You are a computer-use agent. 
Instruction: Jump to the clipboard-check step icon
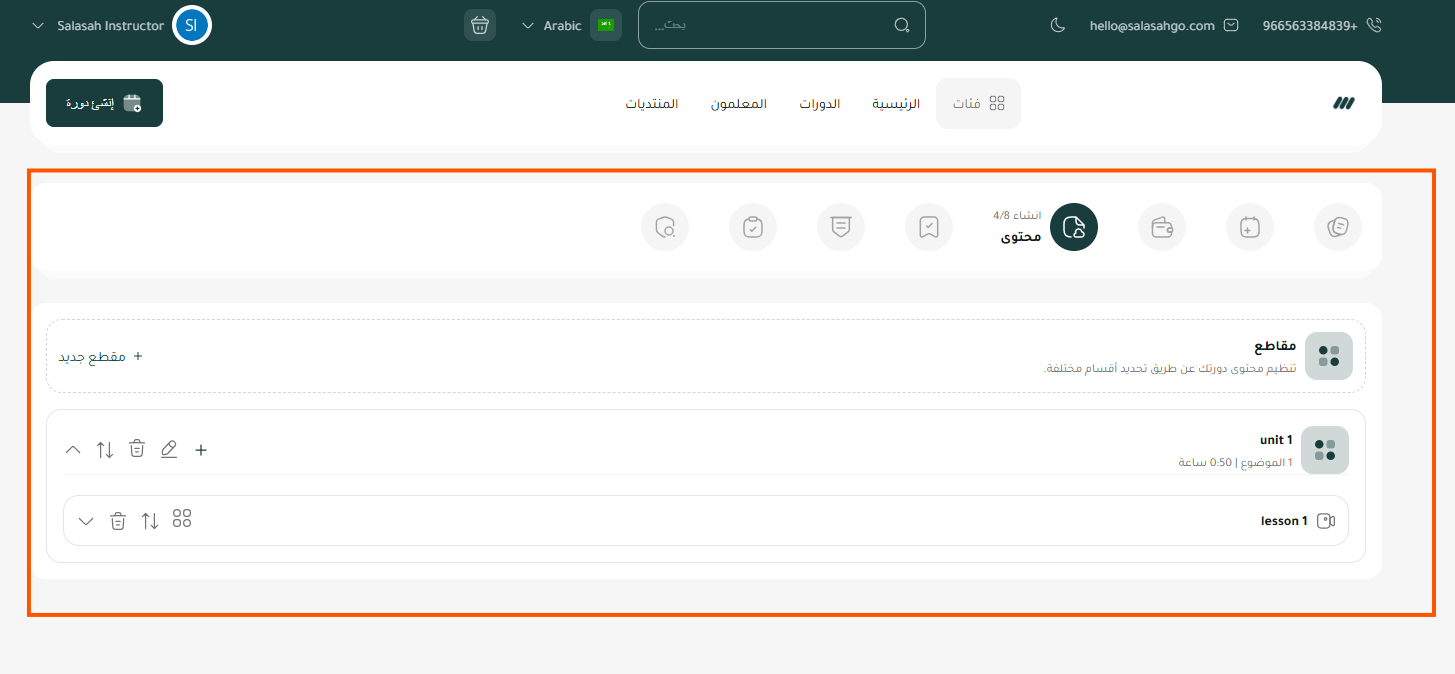(753, 227)
